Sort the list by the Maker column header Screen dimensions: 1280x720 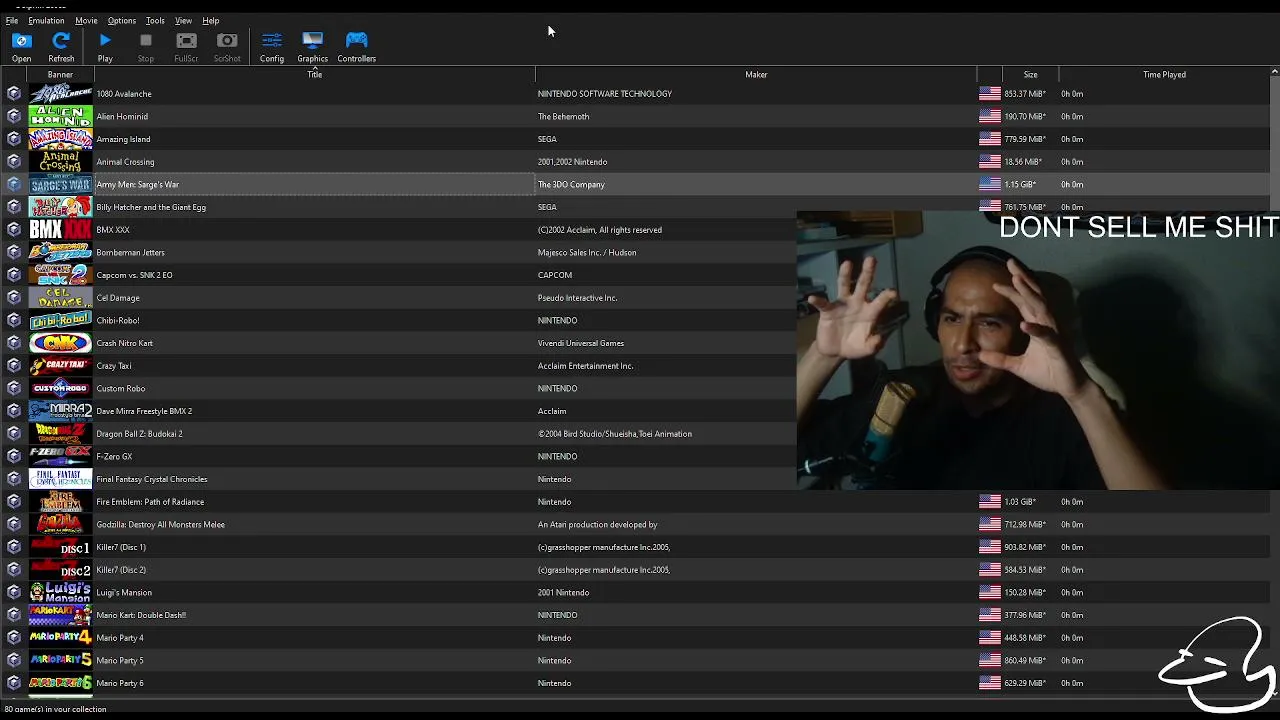[756, 75]
